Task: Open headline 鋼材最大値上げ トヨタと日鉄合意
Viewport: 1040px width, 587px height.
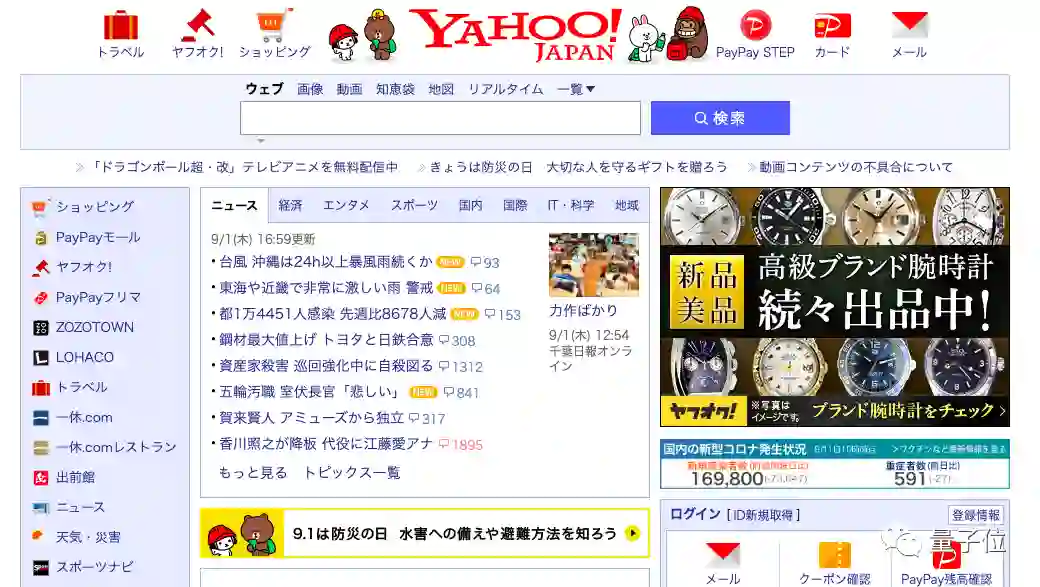Action: (326, 340)
